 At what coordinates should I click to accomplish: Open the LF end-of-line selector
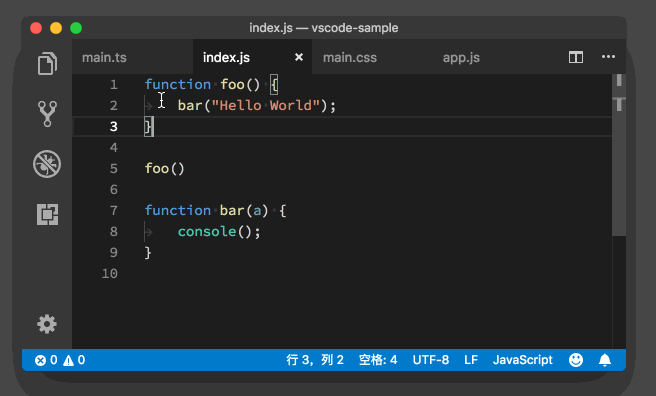click(x=471, y=360)
